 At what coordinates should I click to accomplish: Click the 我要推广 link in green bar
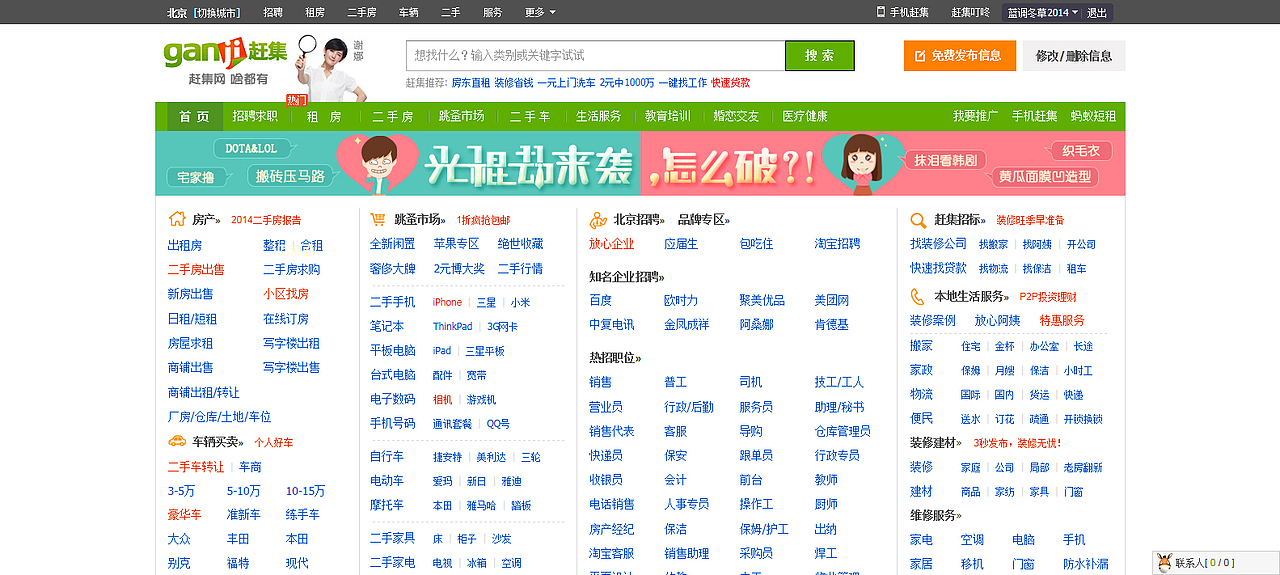tap(975, 116)
